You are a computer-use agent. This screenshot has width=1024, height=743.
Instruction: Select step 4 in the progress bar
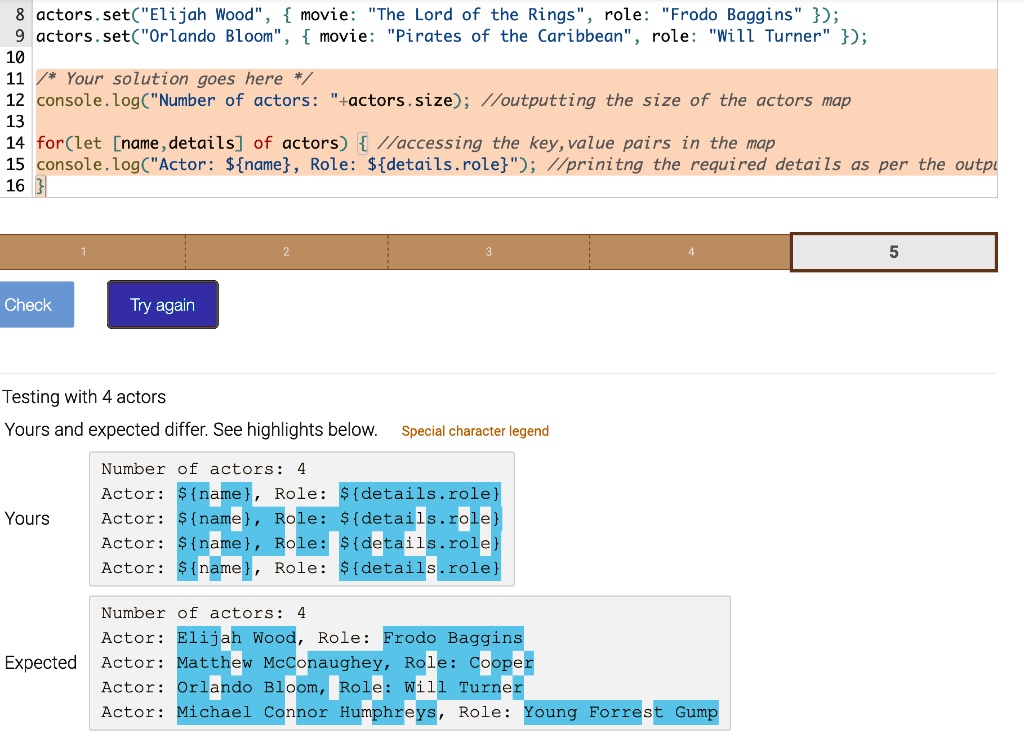691,252
